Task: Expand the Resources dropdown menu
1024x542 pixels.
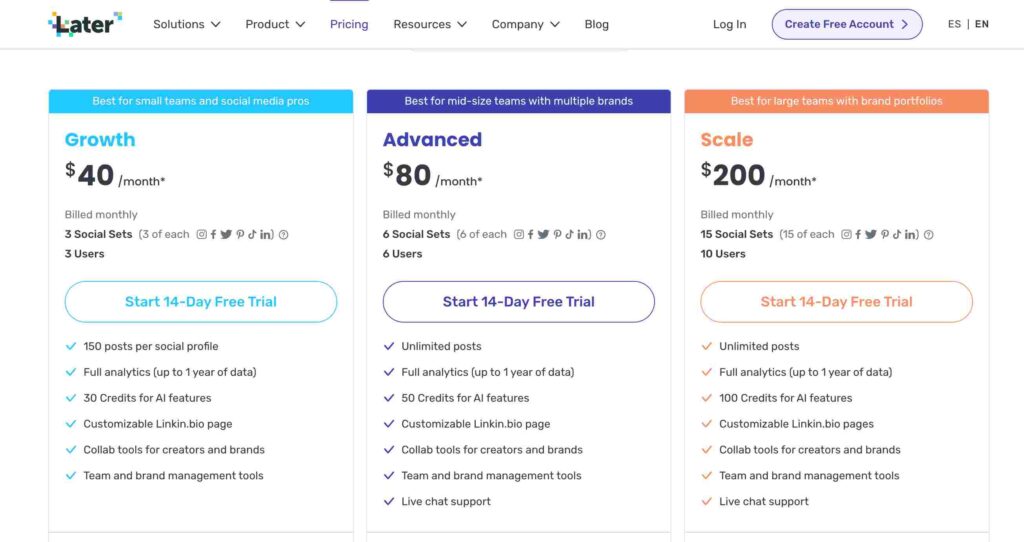Action: (x=430, y=24)
